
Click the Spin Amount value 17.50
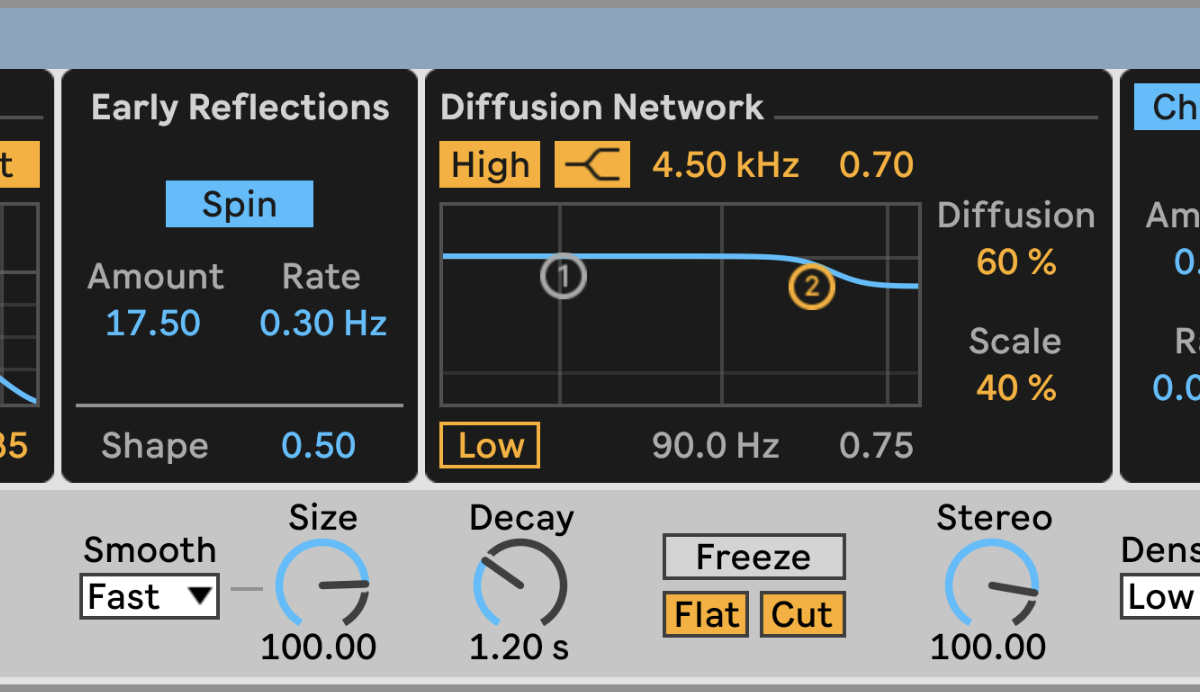(x=153, y=324)
